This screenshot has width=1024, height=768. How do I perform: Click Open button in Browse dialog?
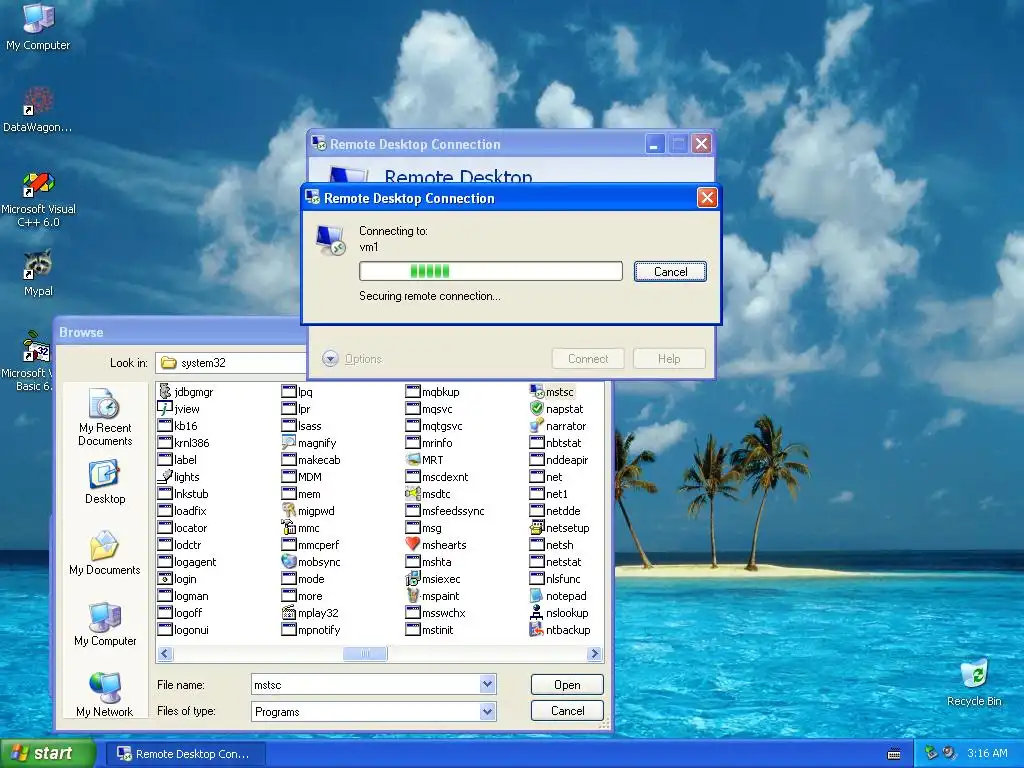point(567,684)
